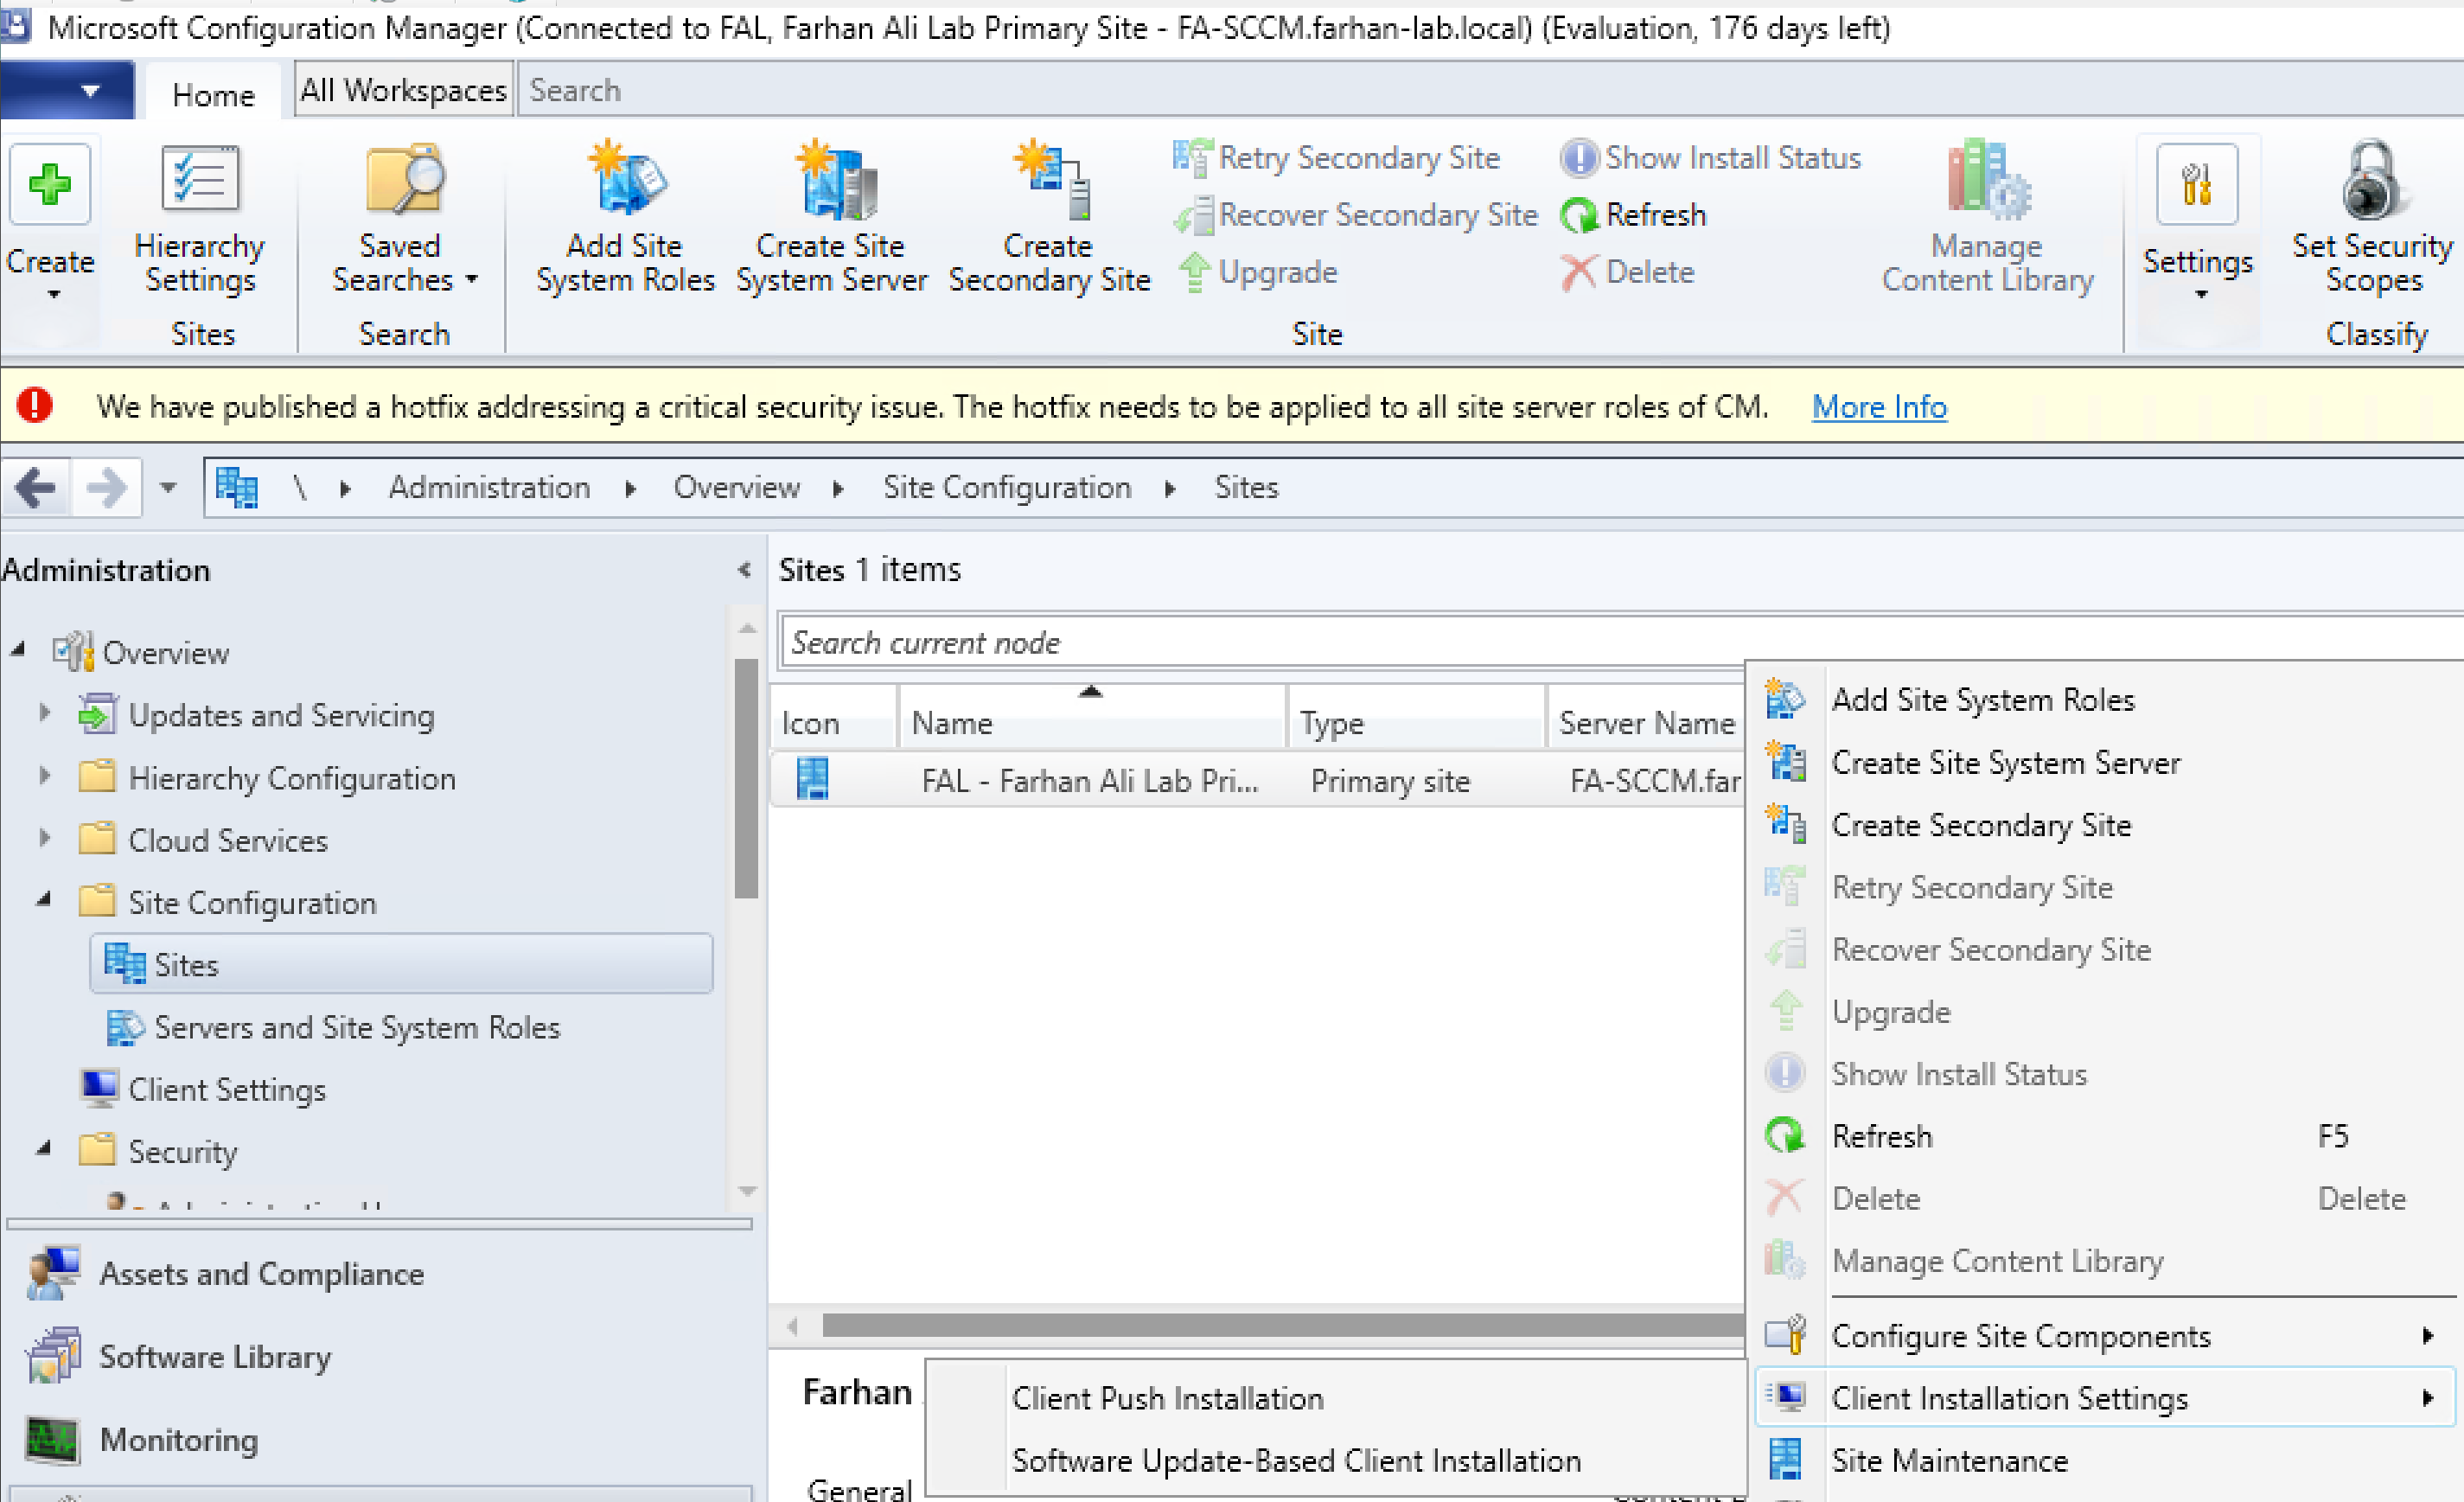
Task: Open the Saved Searches dropdown
Action: 403,262
